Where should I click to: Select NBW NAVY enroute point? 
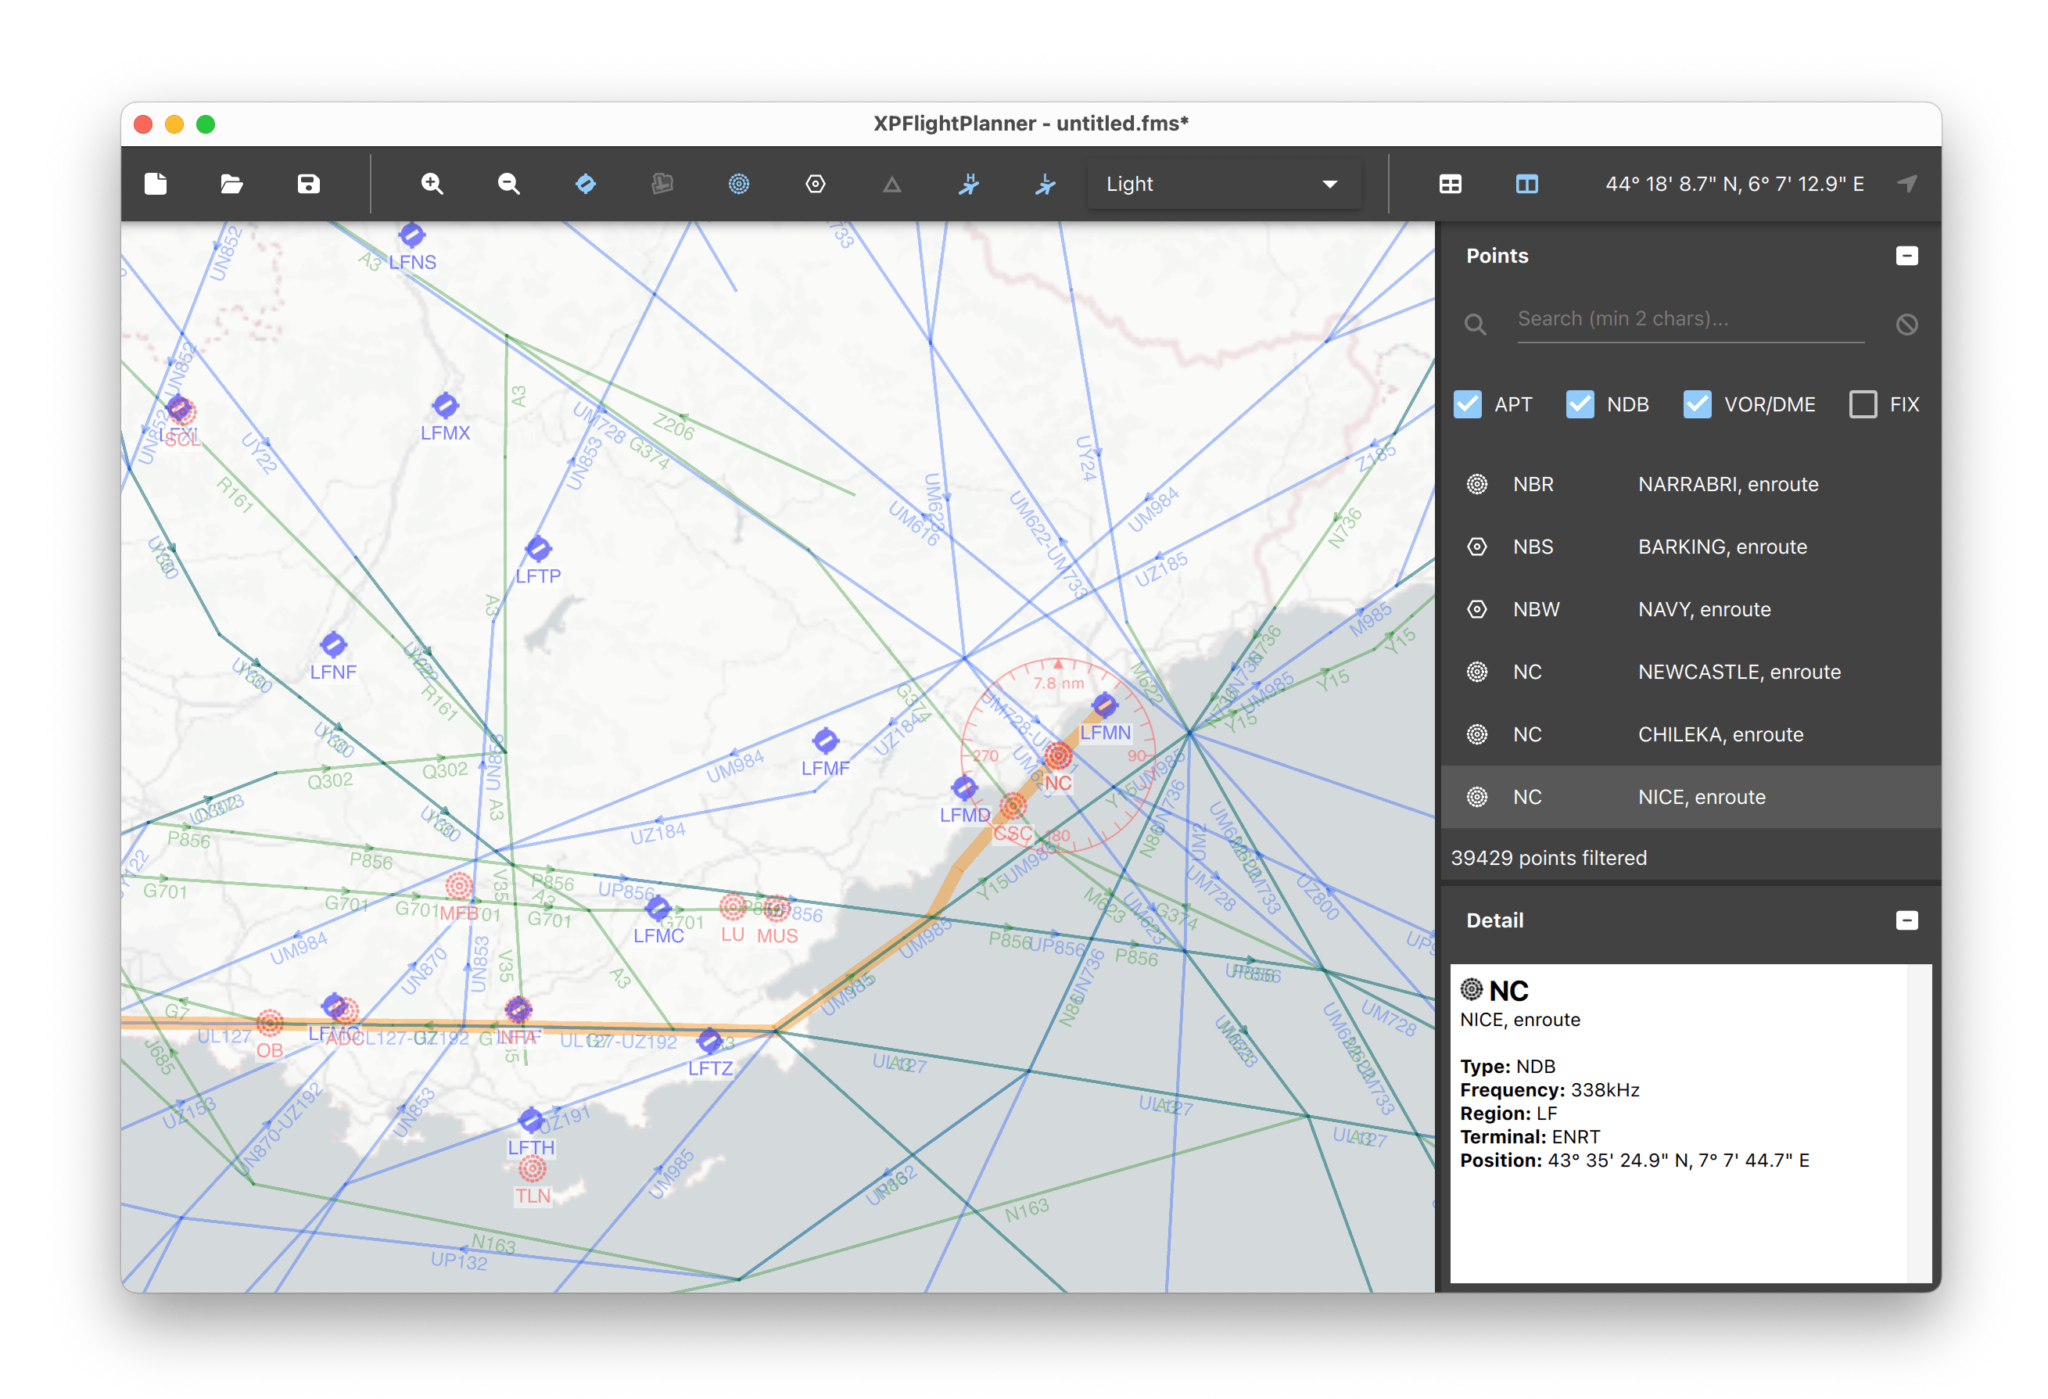[1690, 609]
